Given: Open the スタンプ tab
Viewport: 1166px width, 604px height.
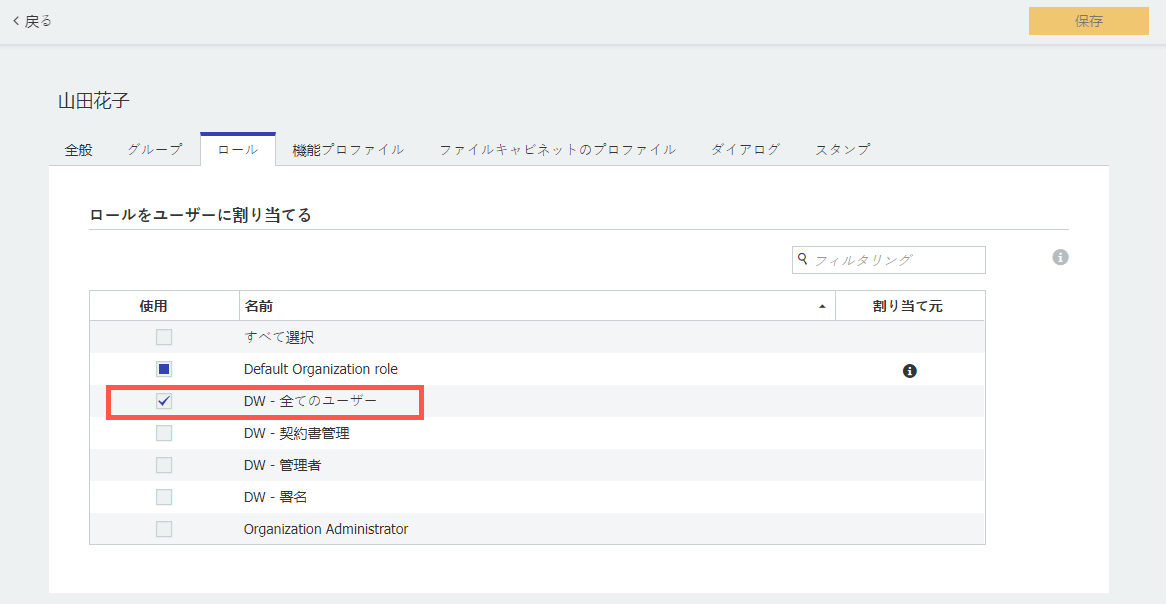Looking at the screenshot, I should [843, 150].
